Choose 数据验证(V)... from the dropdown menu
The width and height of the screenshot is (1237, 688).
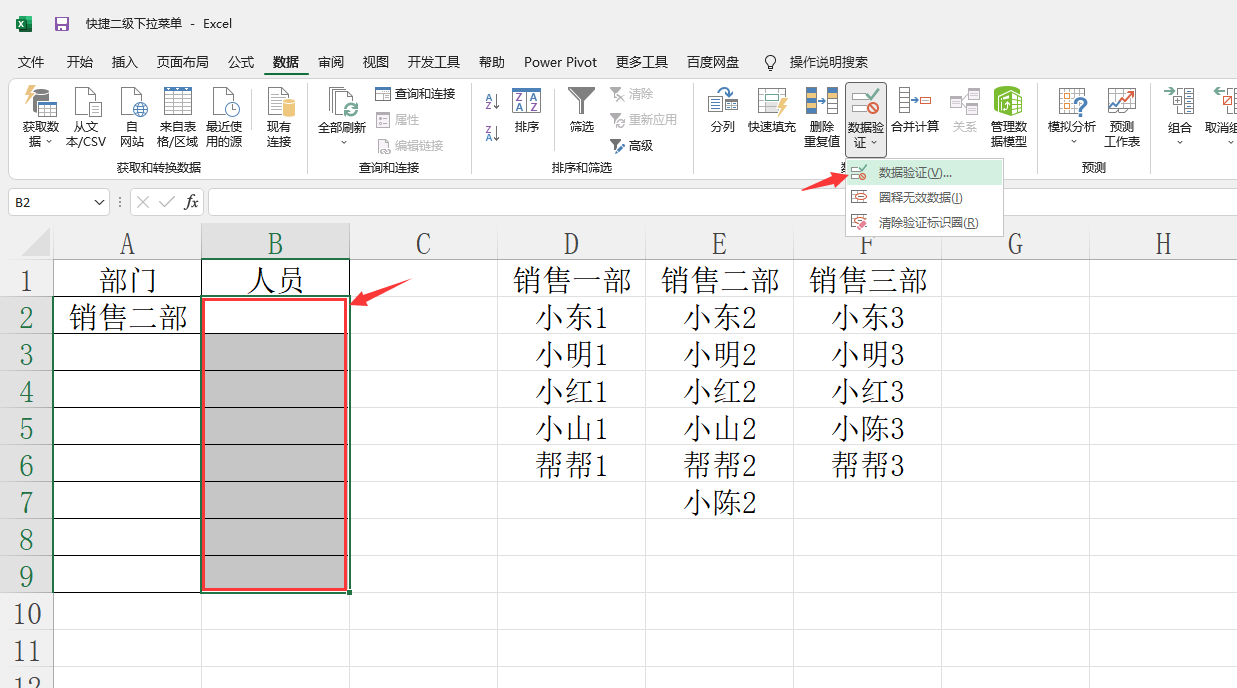[924, 173]
